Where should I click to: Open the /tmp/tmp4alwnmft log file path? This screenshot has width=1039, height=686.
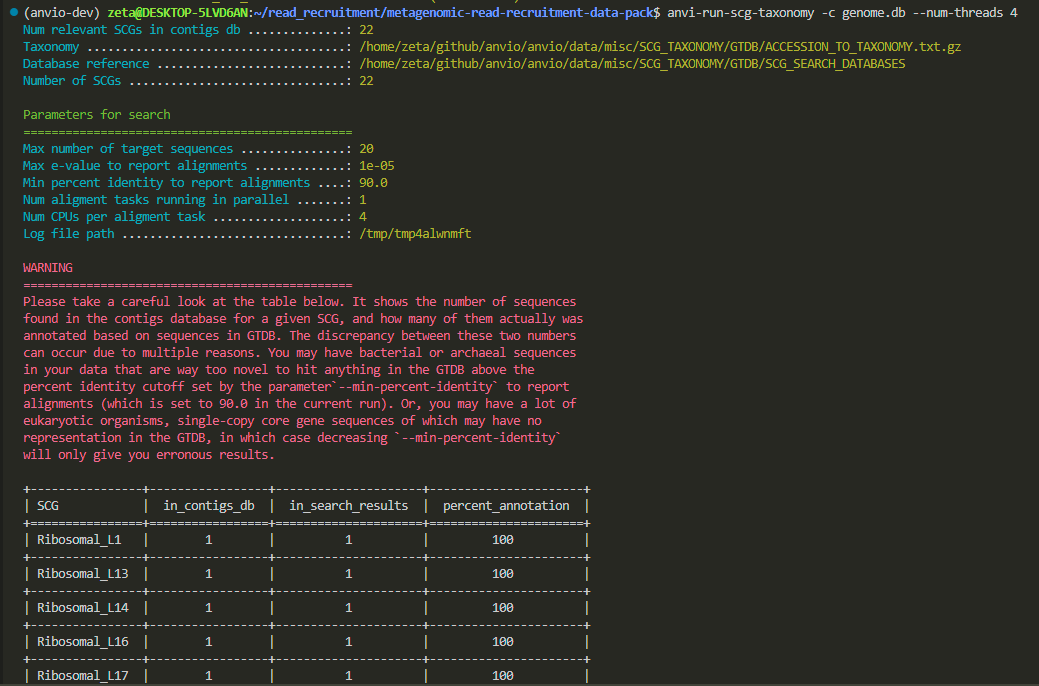(415, 234)
